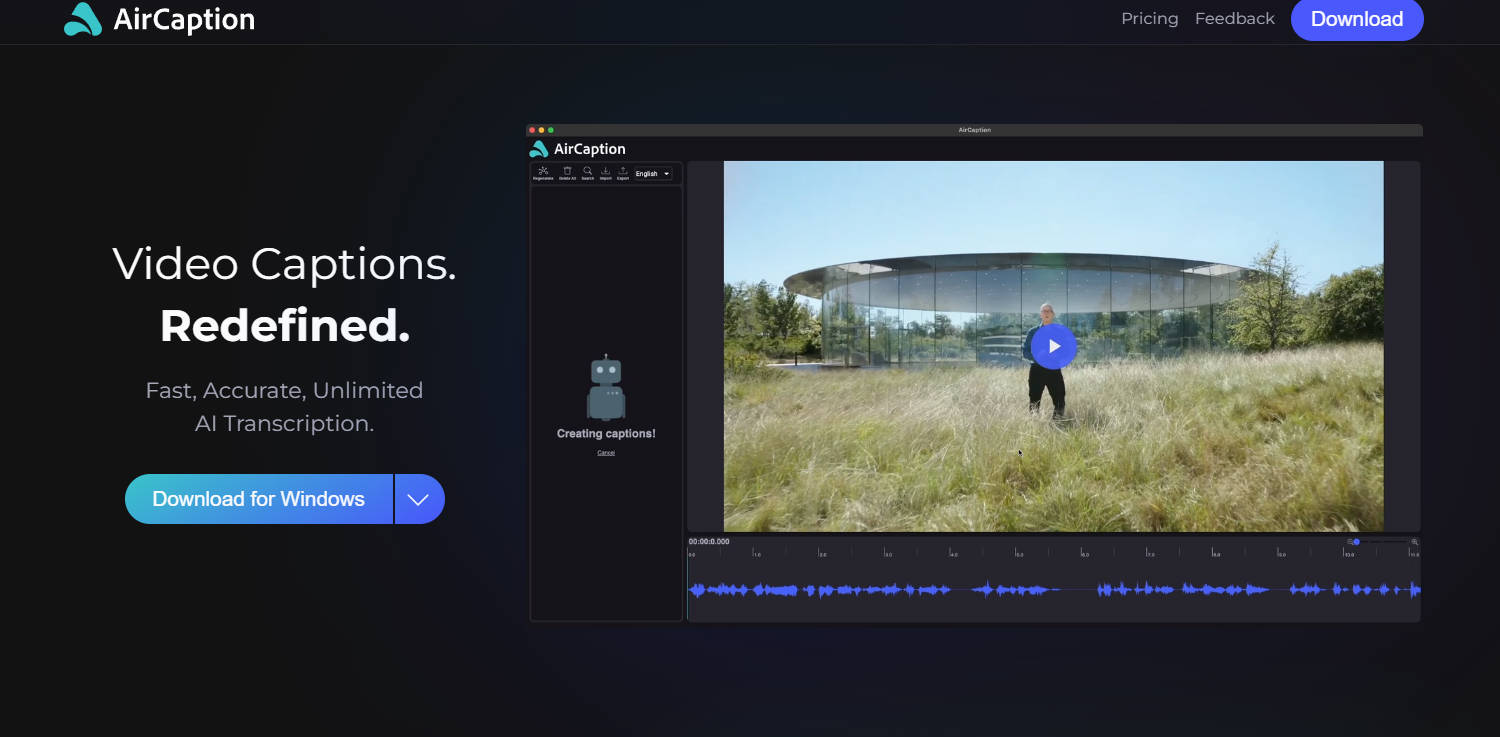Click the audio waveform in the timeline
Image resolution: width=1500 pixels, height=737 pixels.
click(x=1050, y=590)
